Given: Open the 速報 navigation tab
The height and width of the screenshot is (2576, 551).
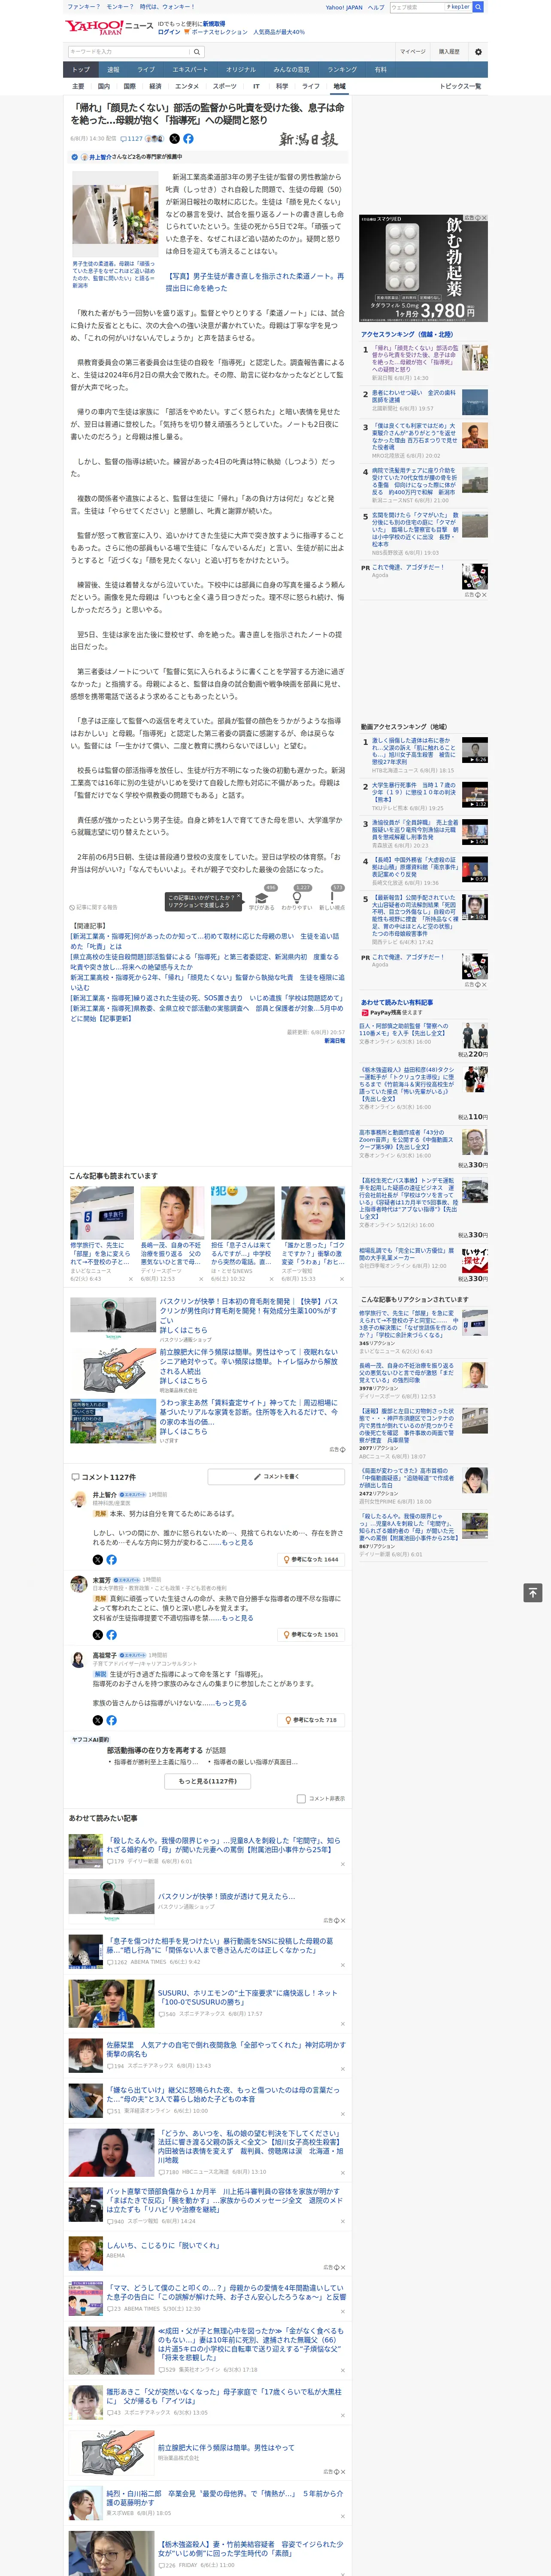Looking at the screenshot, I should coord(113,70).
